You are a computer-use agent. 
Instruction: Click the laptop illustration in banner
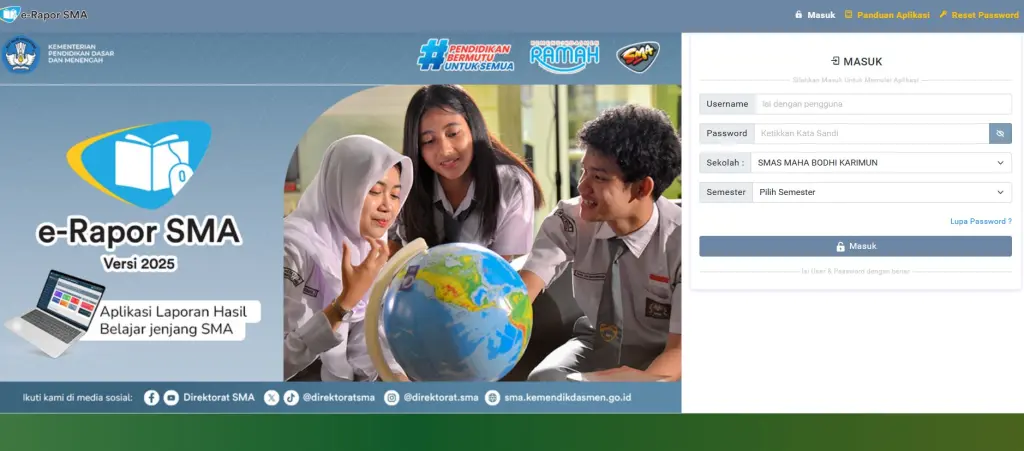point(55,313)
